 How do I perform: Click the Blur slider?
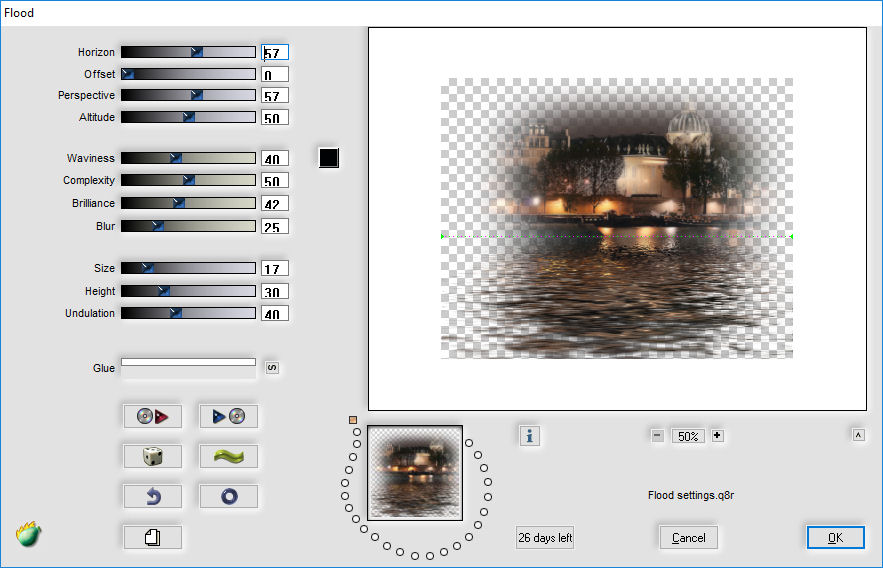tap(189, 226)
